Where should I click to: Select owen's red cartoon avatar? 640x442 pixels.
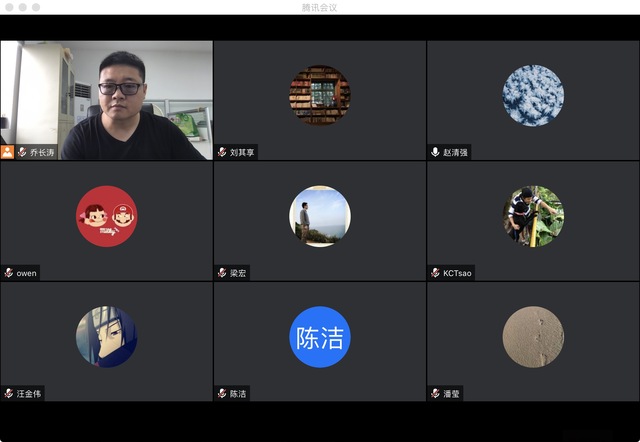tap(107, 216)
